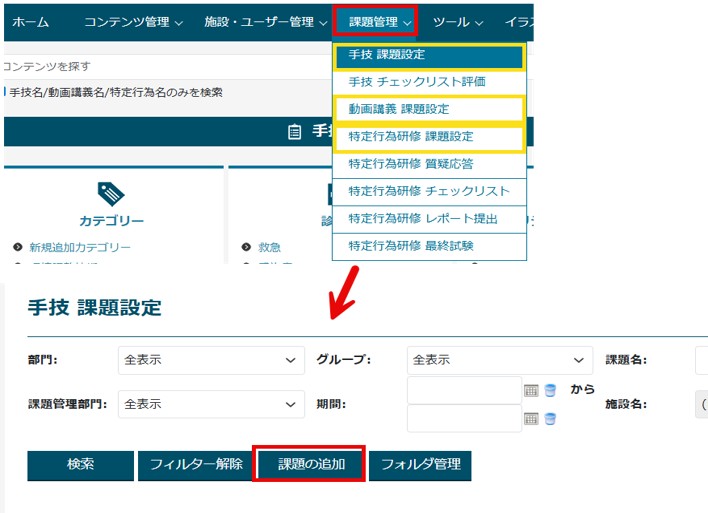Open 特定行為研修 レポート提出 menu entry
Screen dimensions: 708x513
pyautogui.click(x=429, y=219)
